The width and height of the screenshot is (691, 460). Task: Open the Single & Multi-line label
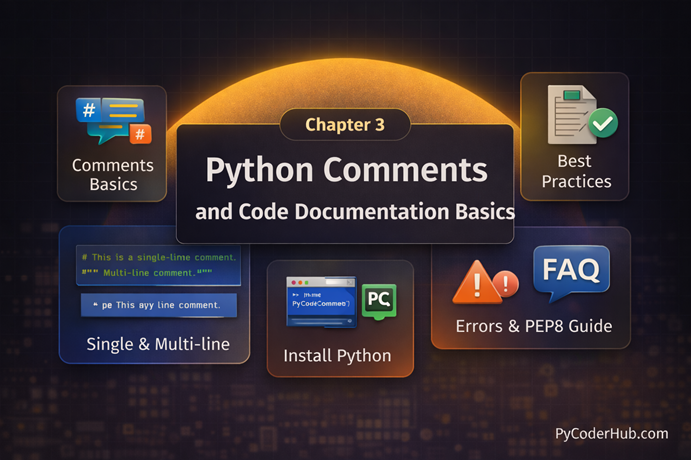click(158, 344)
